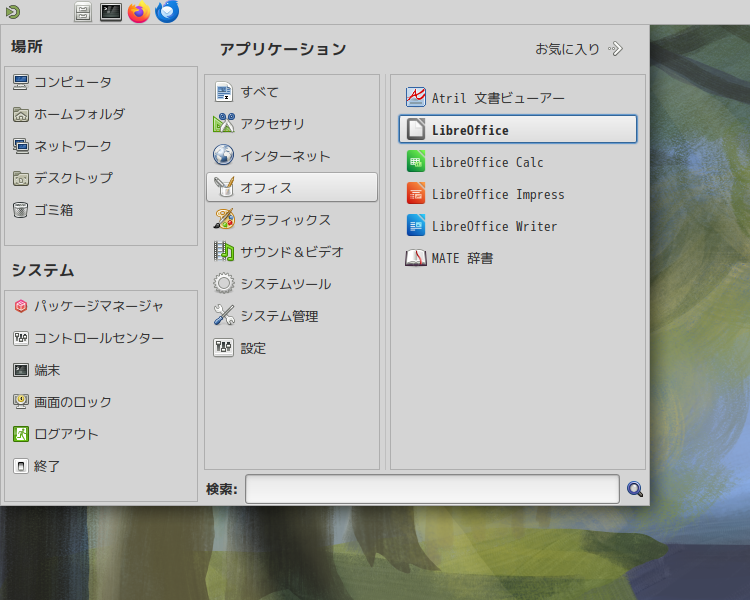This screenshot has width=750, height=600.
Task: Click the 端末 terminal icon in the System list
Action: pyautogui.click(x=21, y=370)
